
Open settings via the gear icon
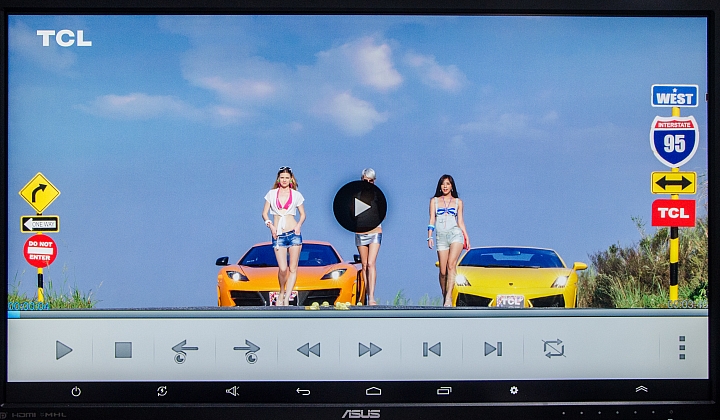[x=514, y=390]
